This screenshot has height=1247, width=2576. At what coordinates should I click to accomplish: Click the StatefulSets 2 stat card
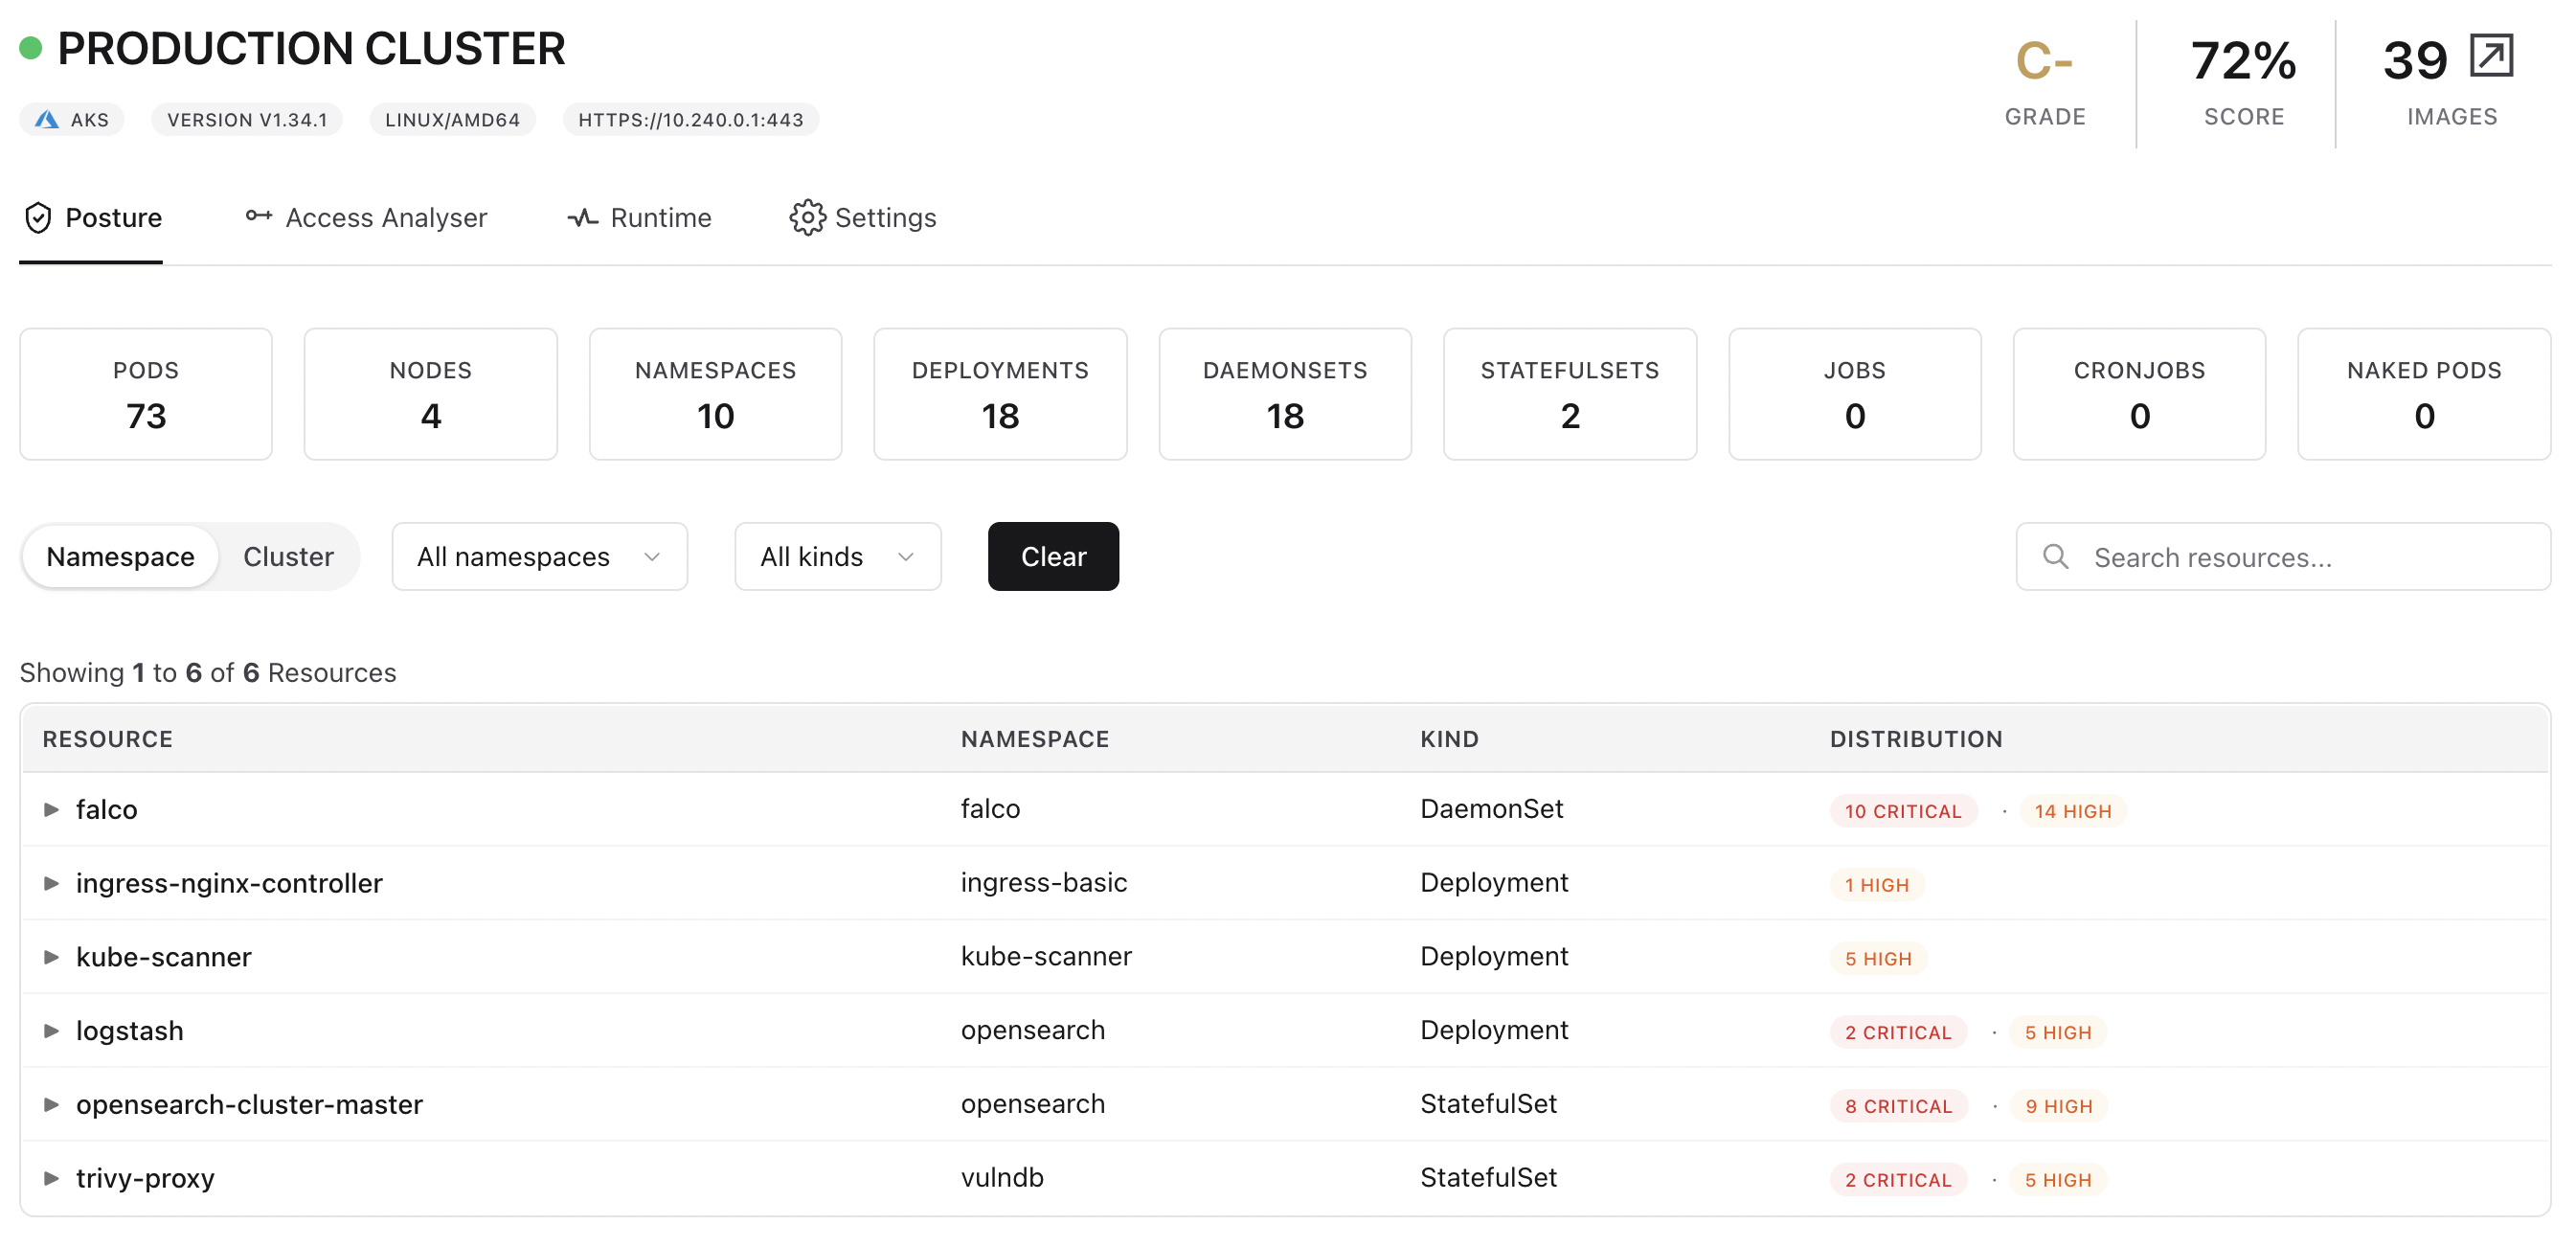pos(1570,394)
